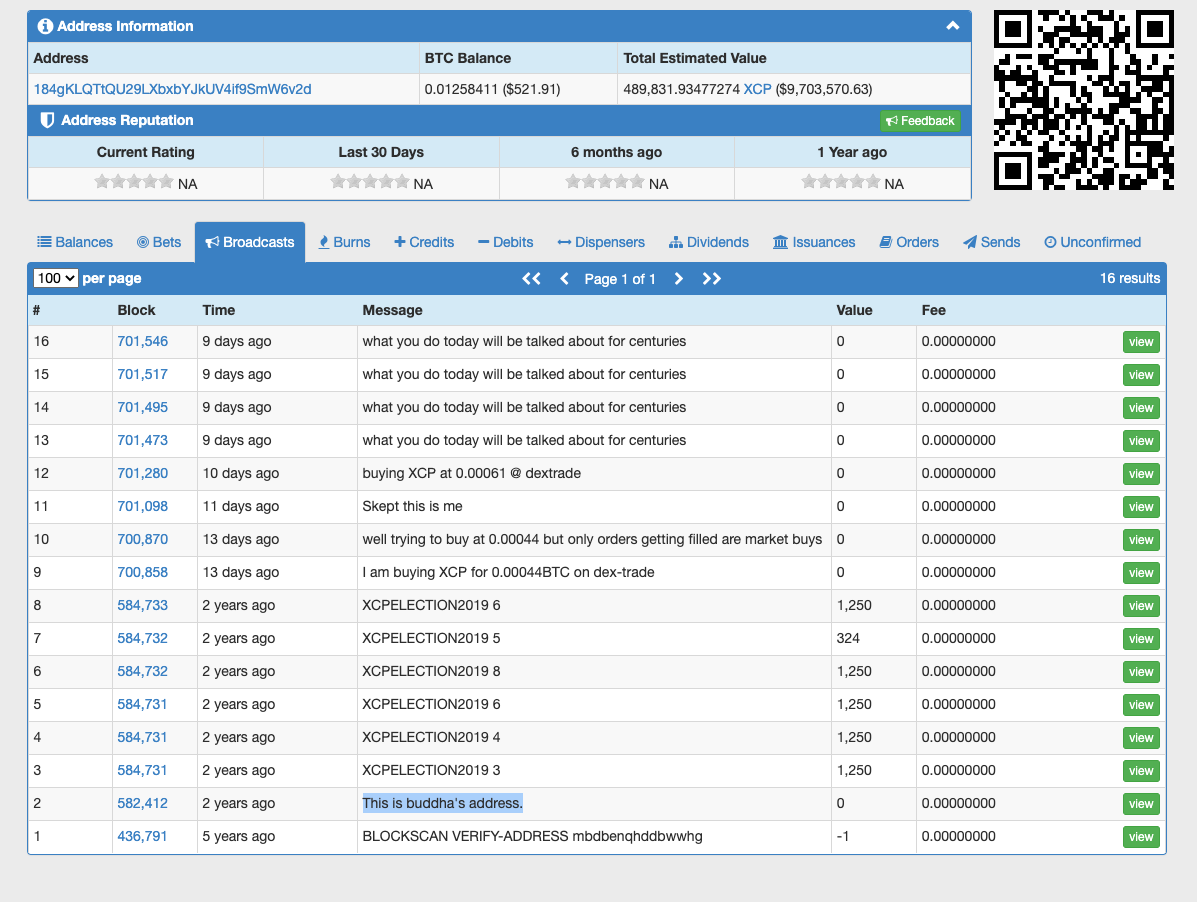This screenshot has height=902, width=1197.
Task: View broadcast number 16 details
Action: 1141,342
